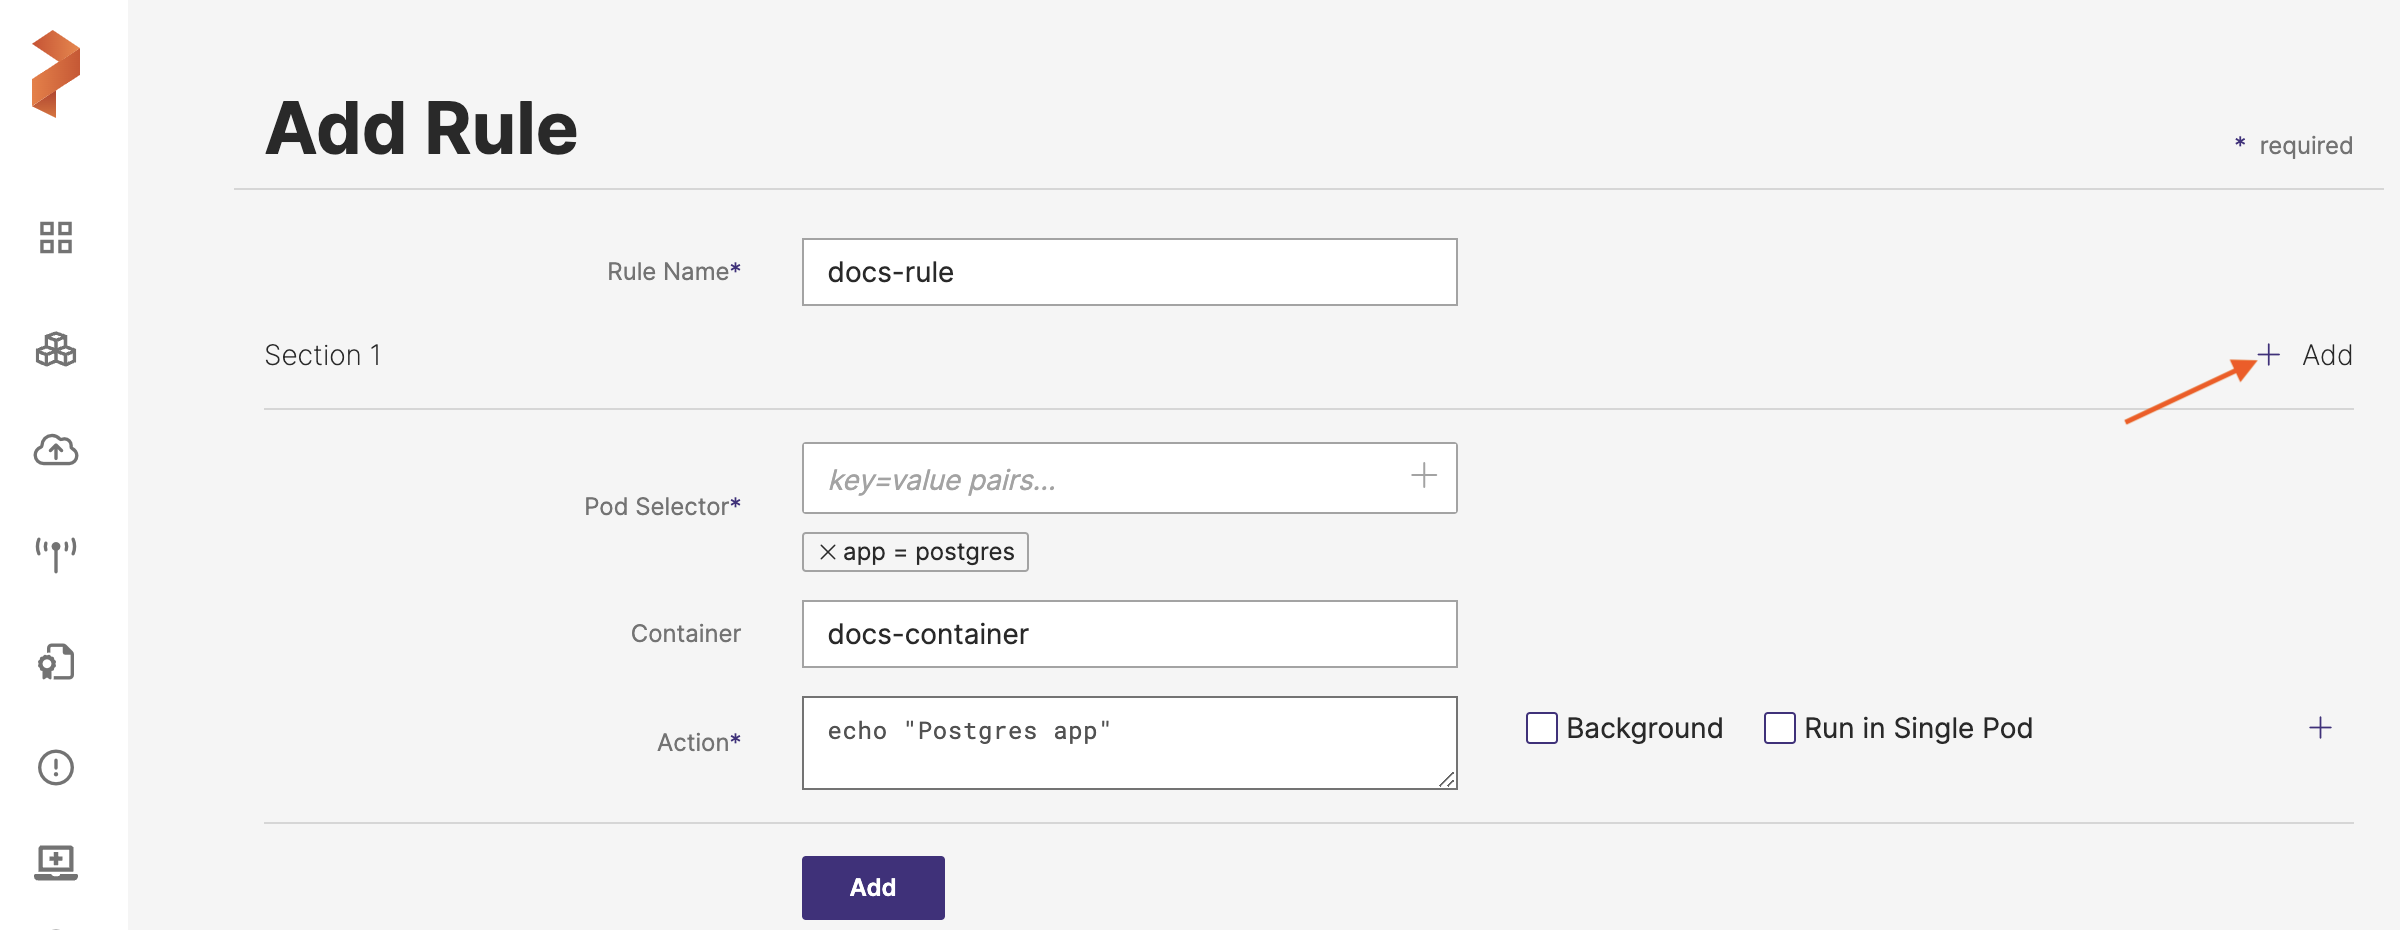
Task: Click plus icon inside Pod Selector field
Action: [x=1423, y=476]
